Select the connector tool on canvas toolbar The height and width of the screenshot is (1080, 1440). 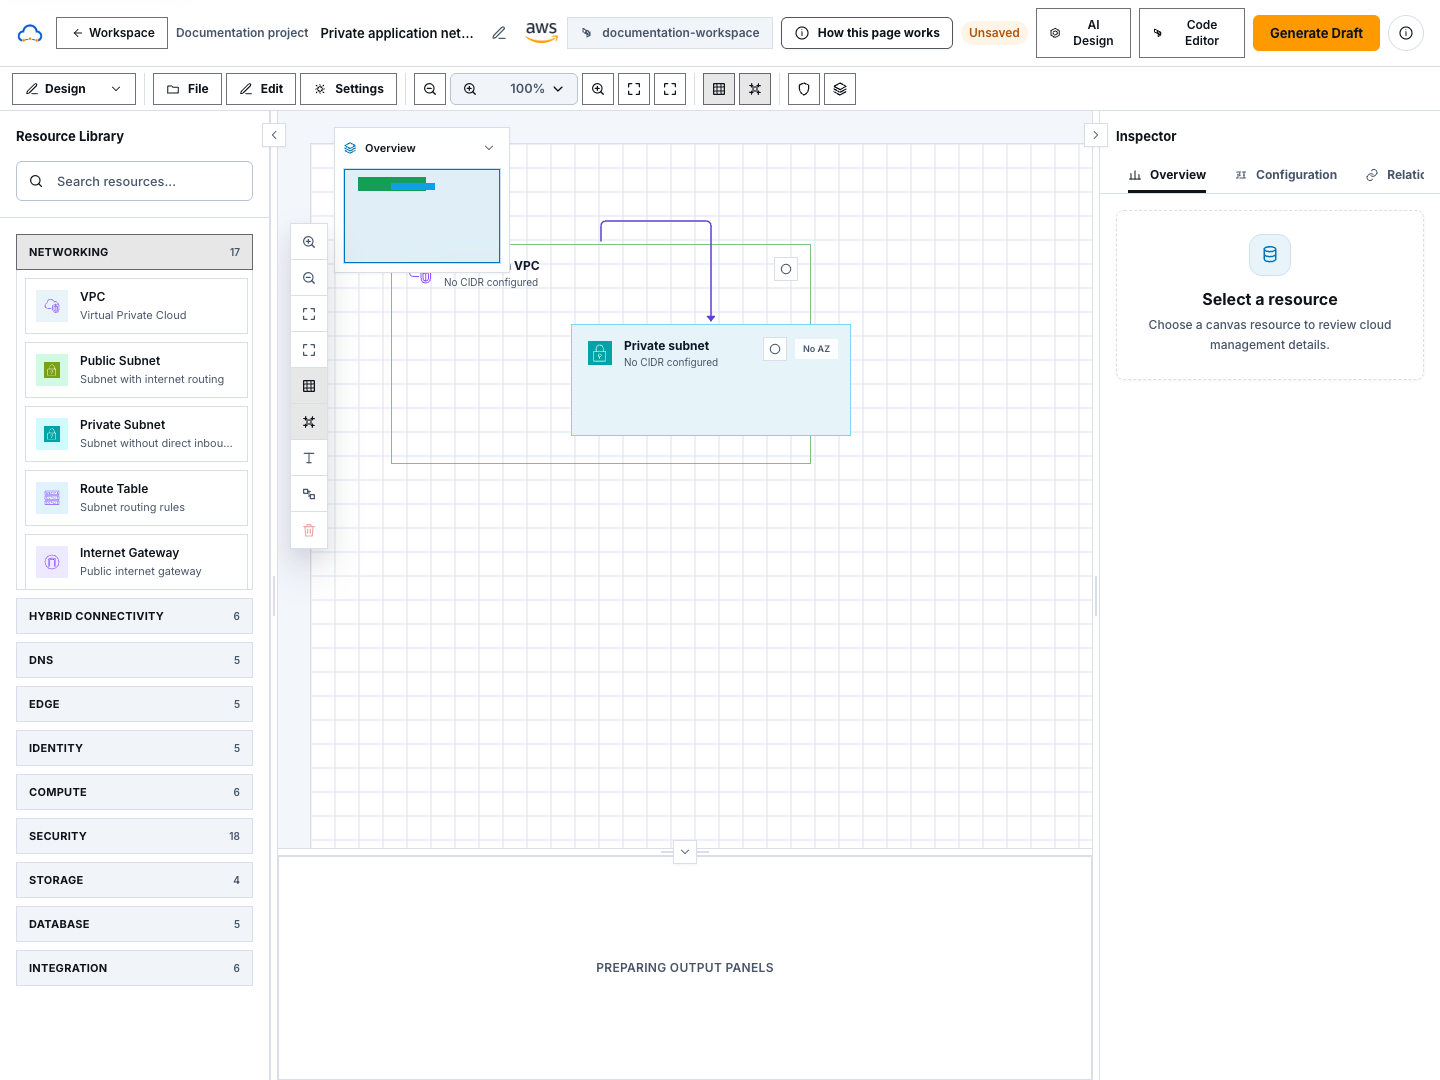coord(309,494)
